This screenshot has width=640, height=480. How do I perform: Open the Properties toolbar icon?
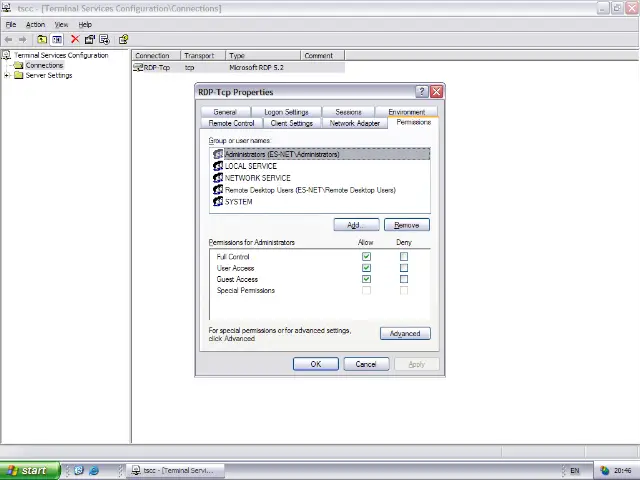(x=90, y=40)
